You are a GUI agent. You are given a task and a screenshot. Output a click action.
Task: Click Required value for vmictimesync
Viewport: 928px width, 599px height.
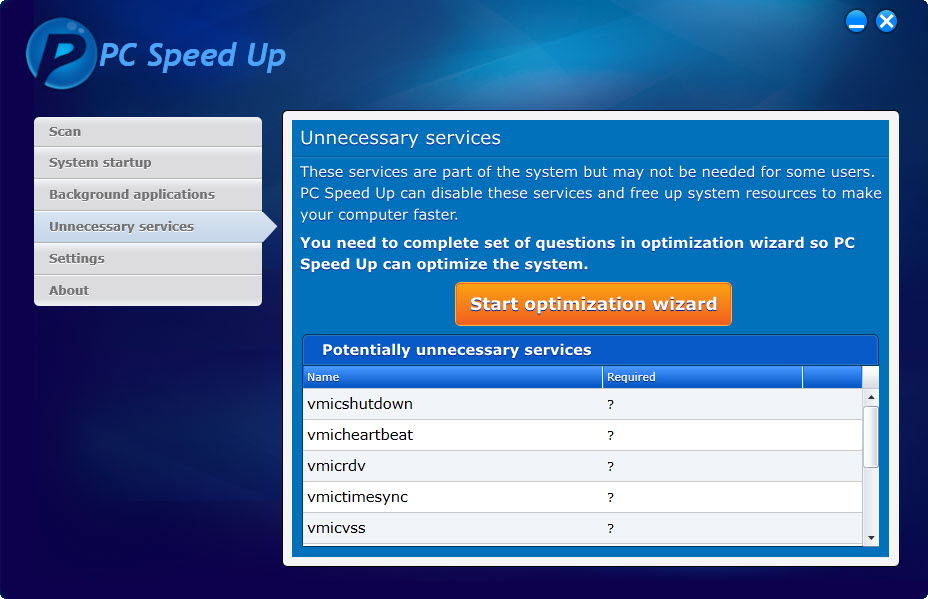coord(610,498)
